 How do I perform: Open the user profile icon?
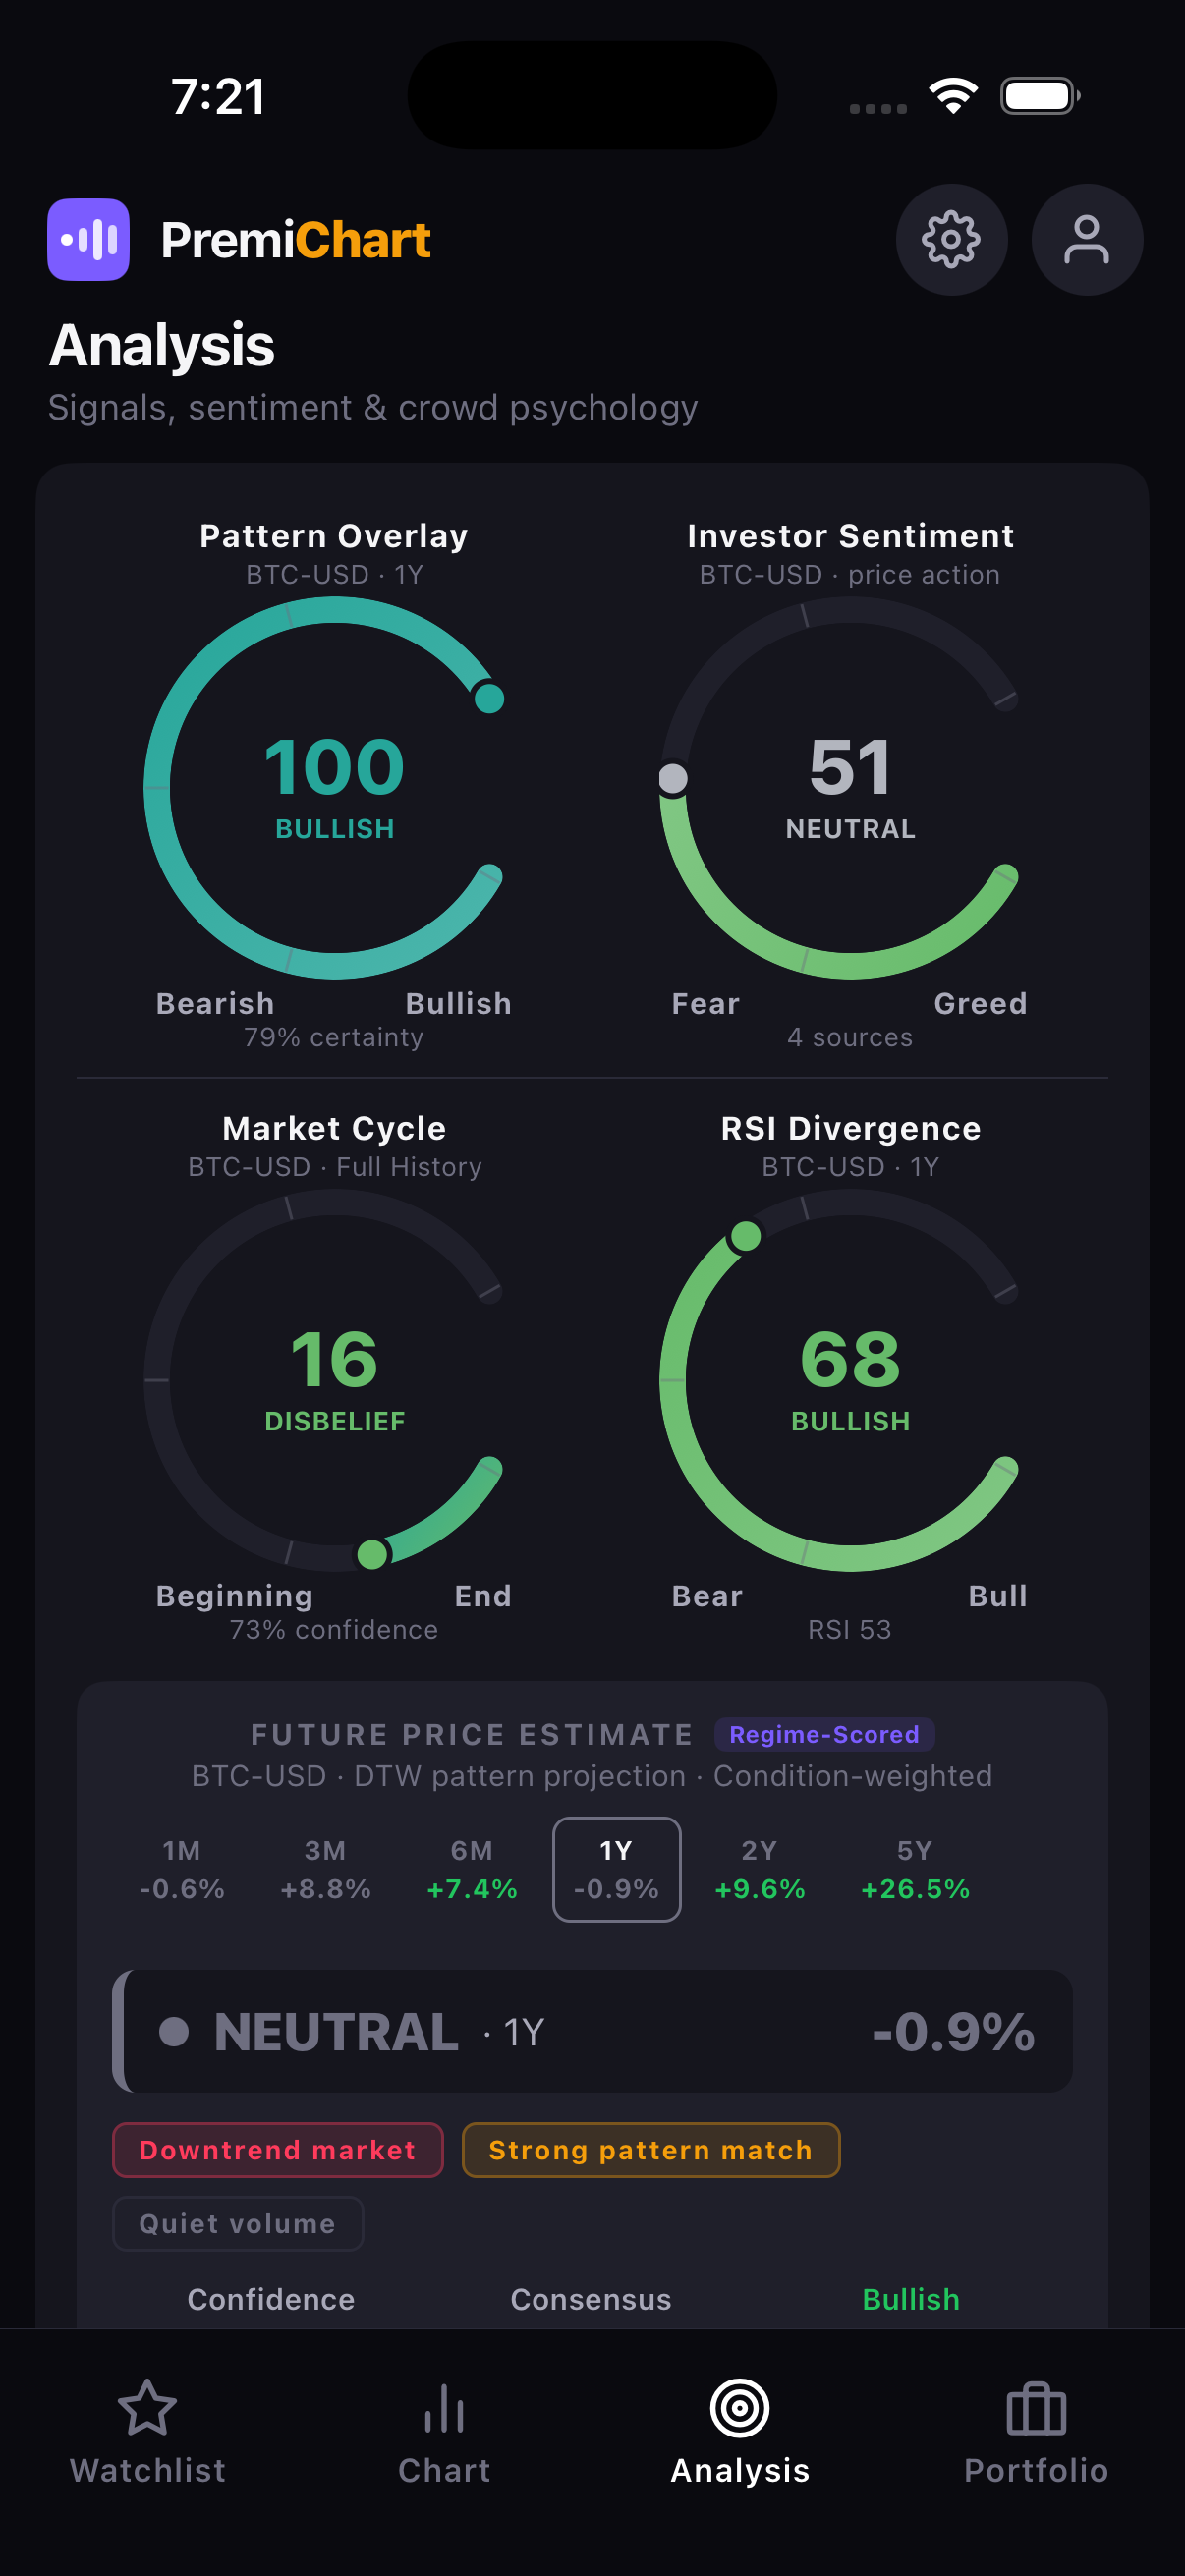coord(1087,240)
